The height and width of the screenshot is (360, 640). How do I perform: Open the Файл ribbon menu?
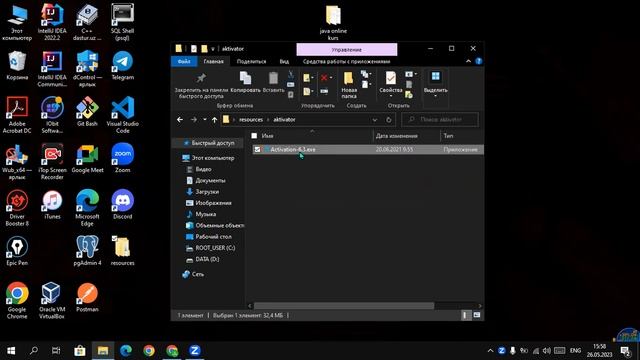point(184,61)
